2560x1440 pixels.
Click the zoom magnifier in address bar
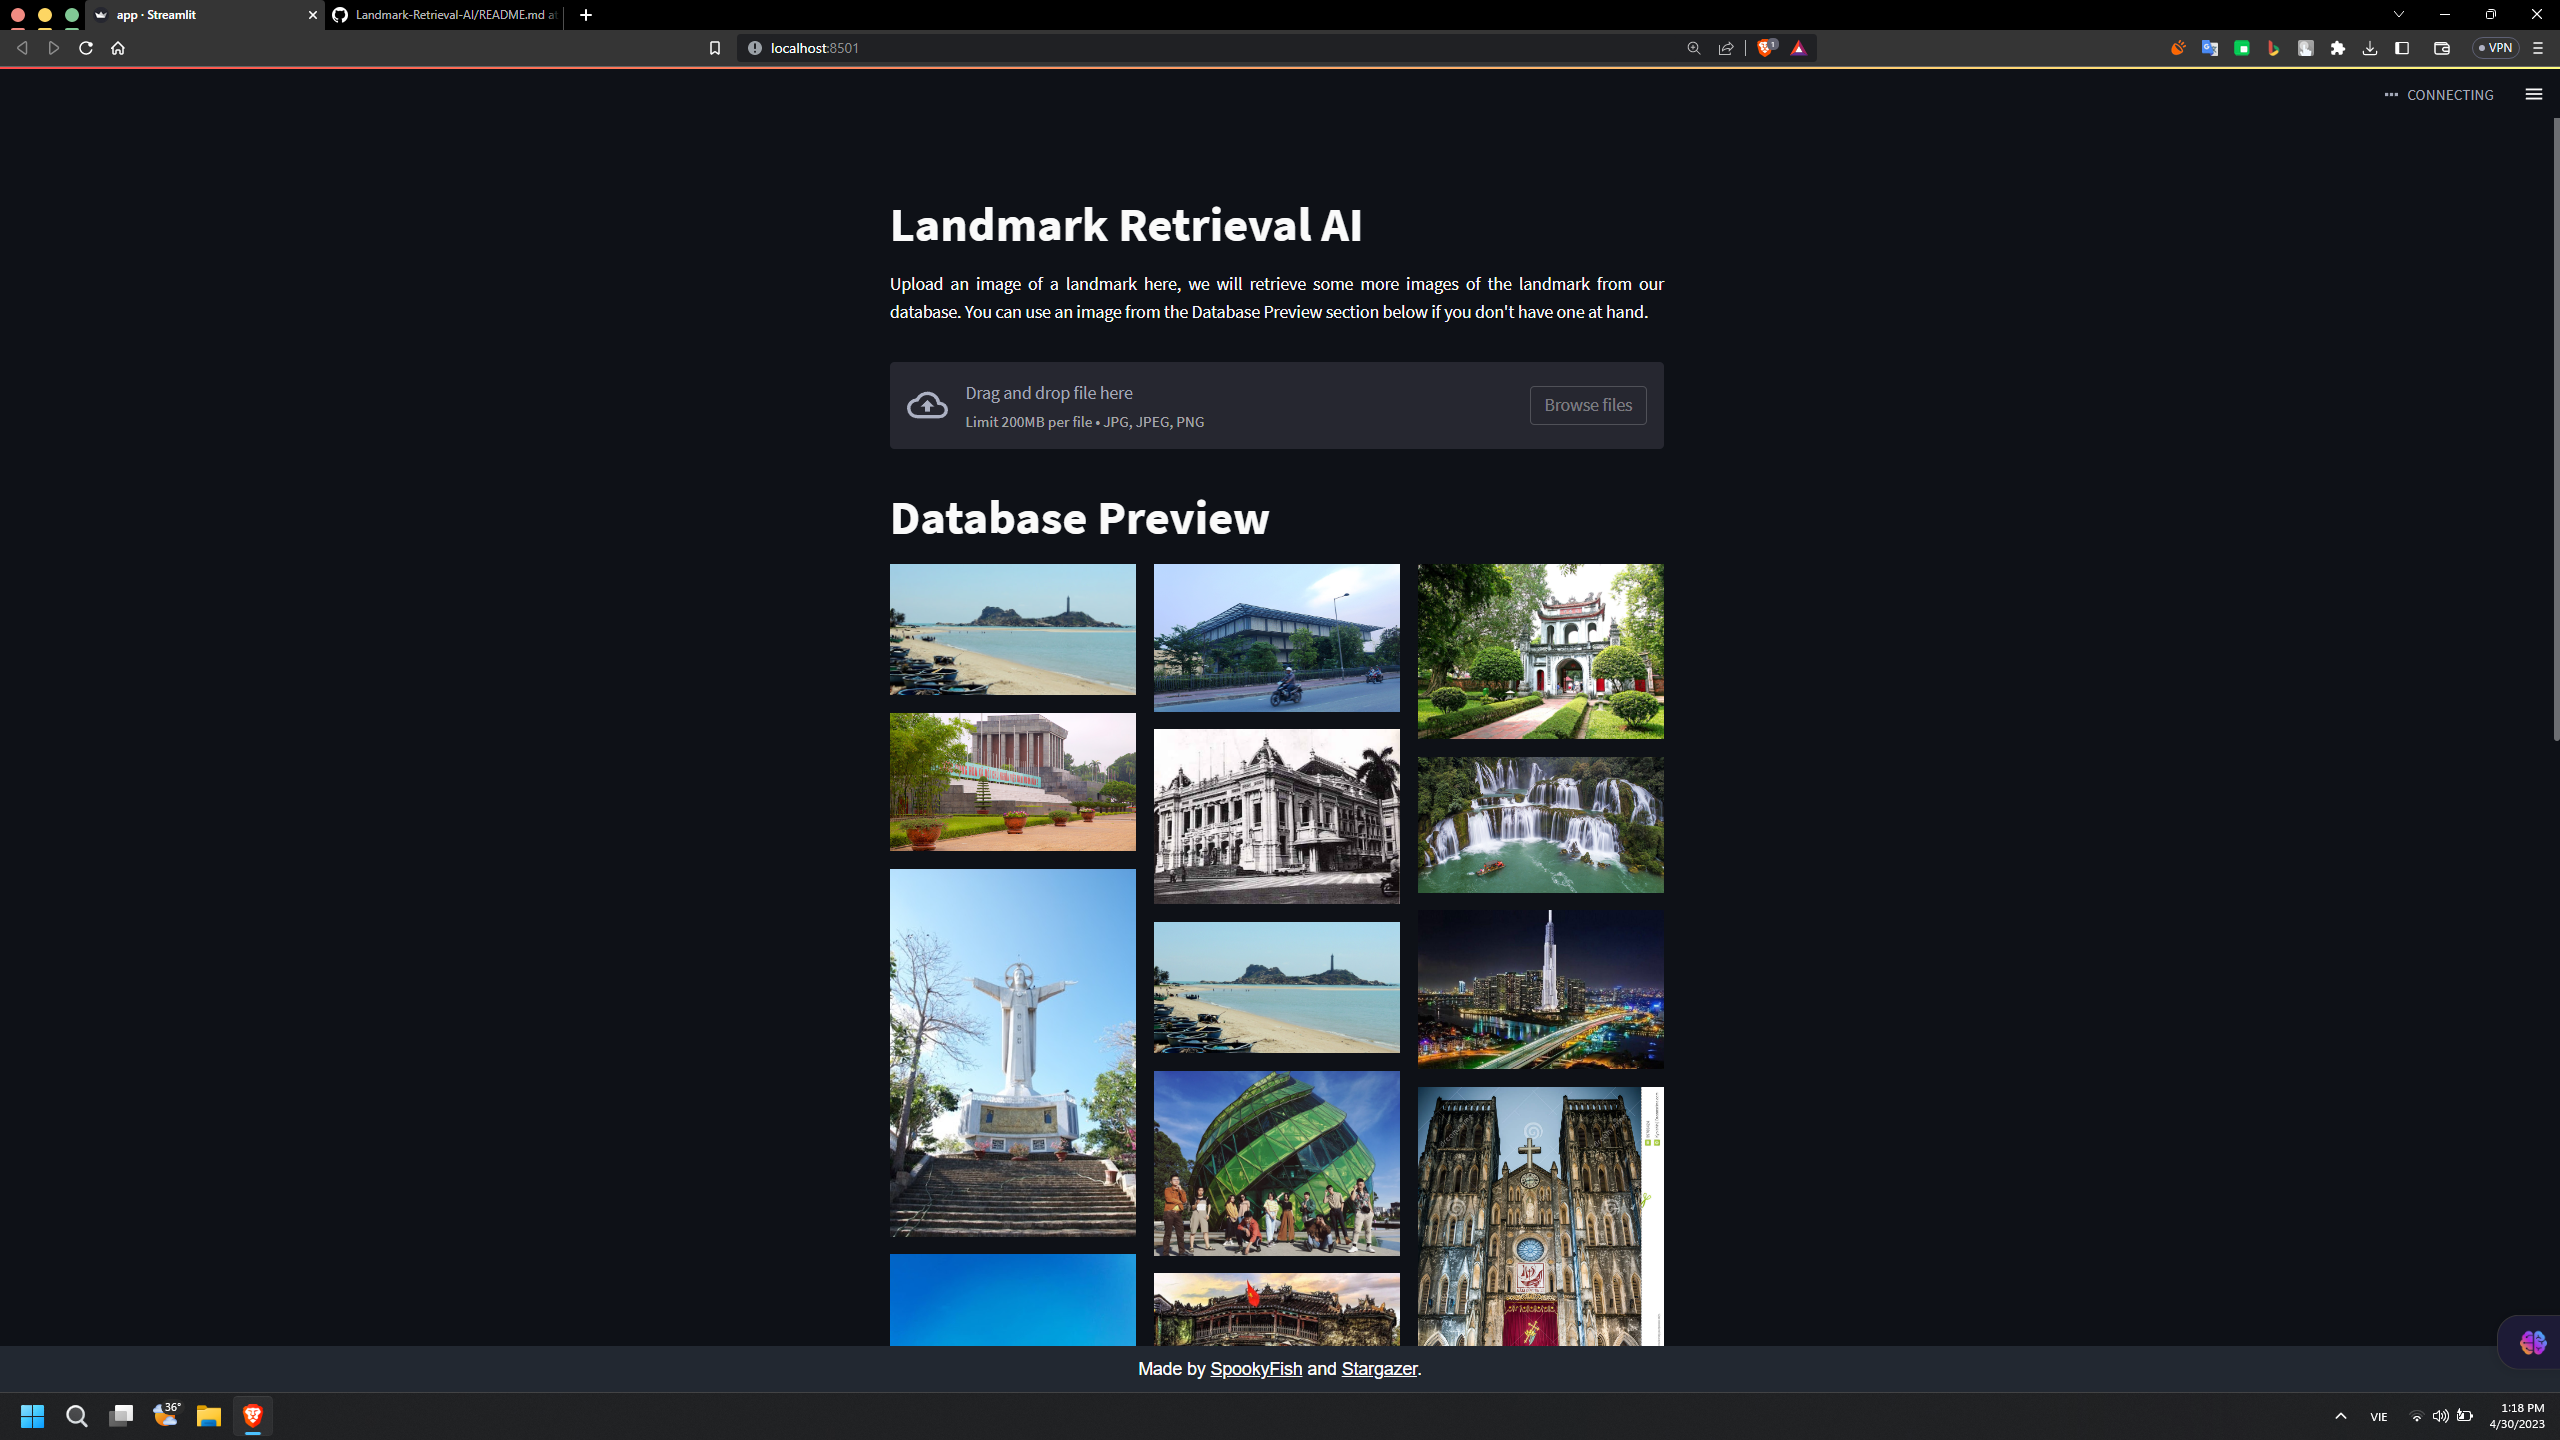click(x=1694, y=48)
